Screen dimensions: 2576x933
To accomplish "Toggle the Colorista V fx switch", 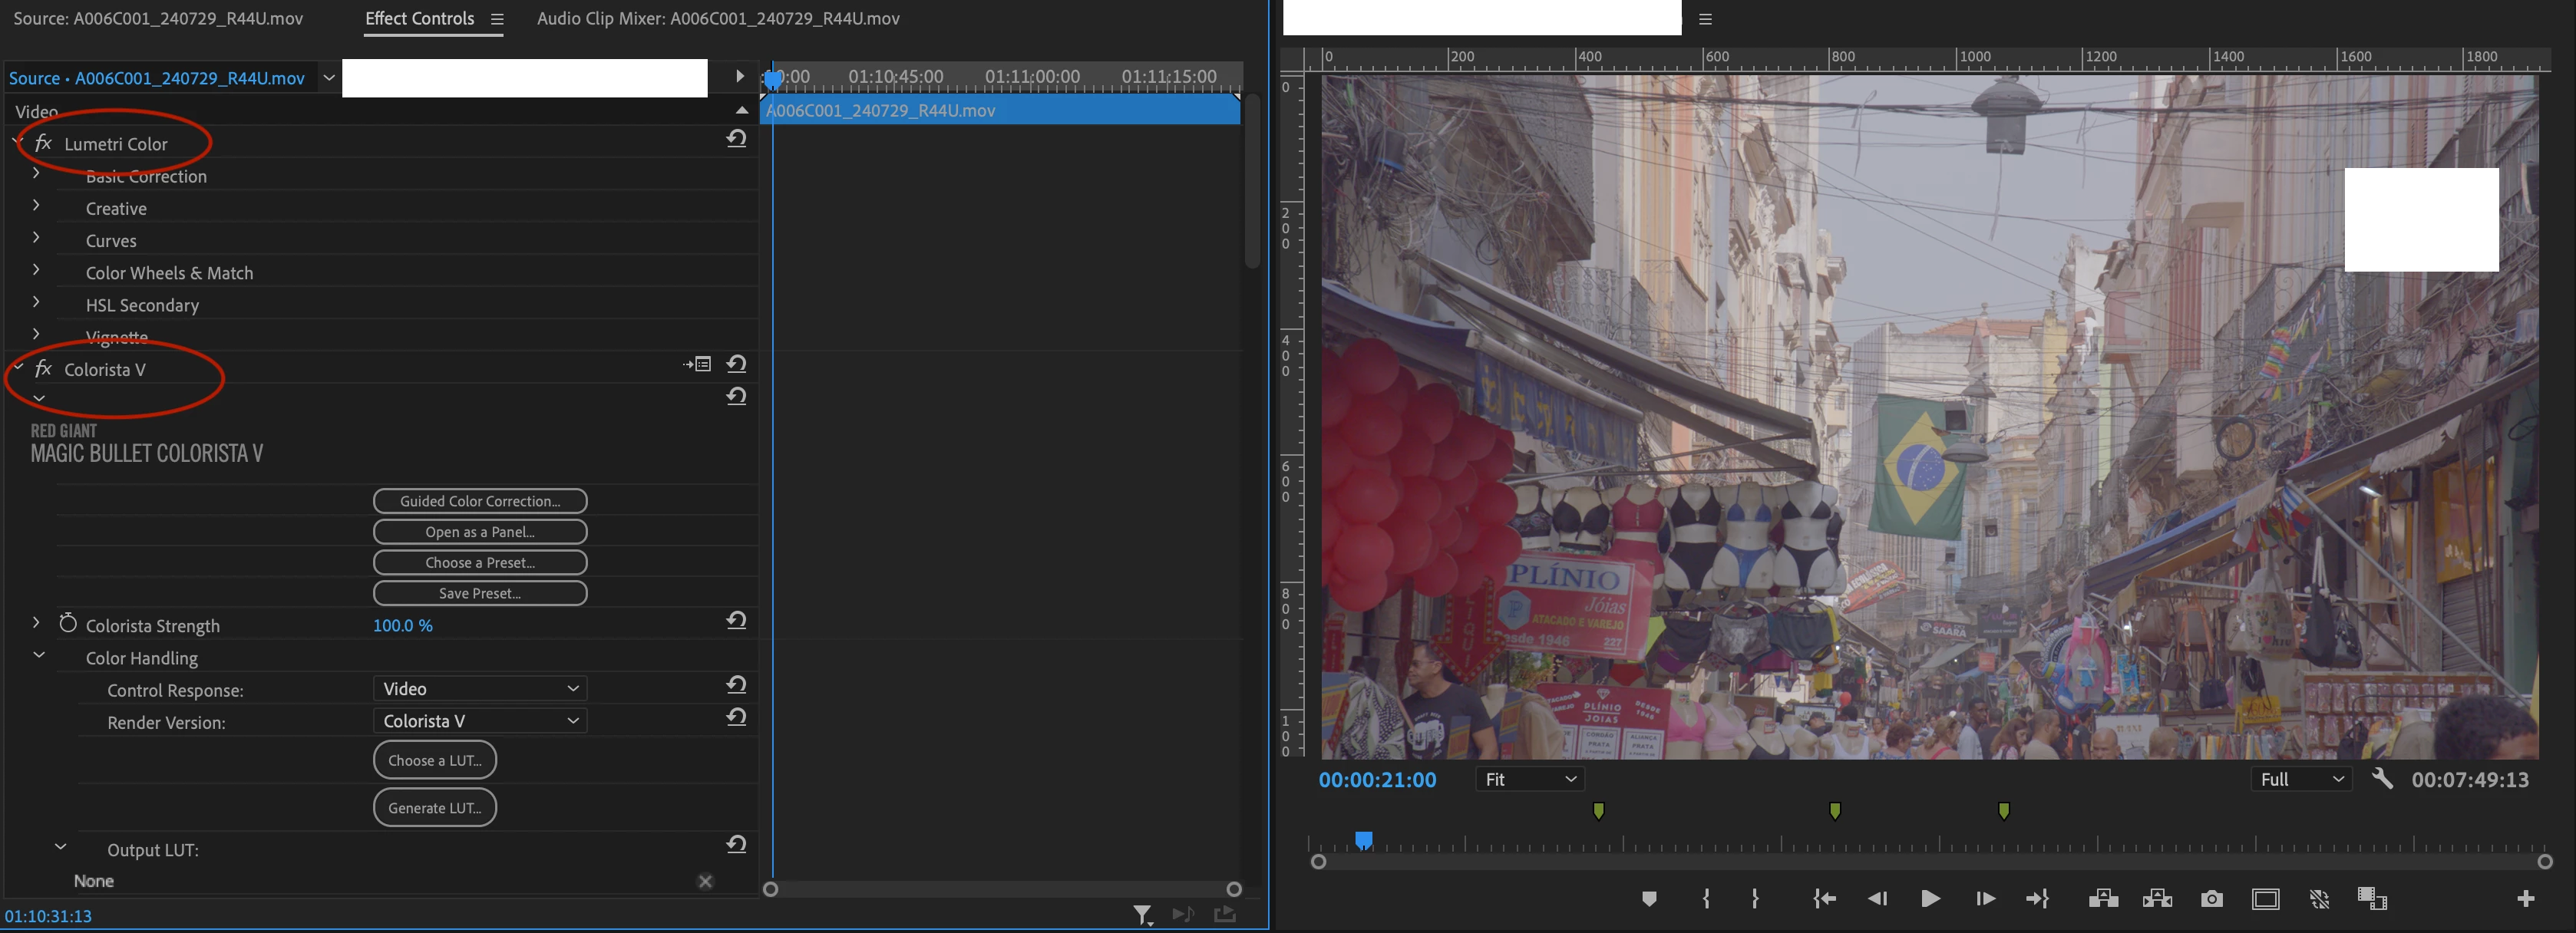I will [x=43, y=369].
